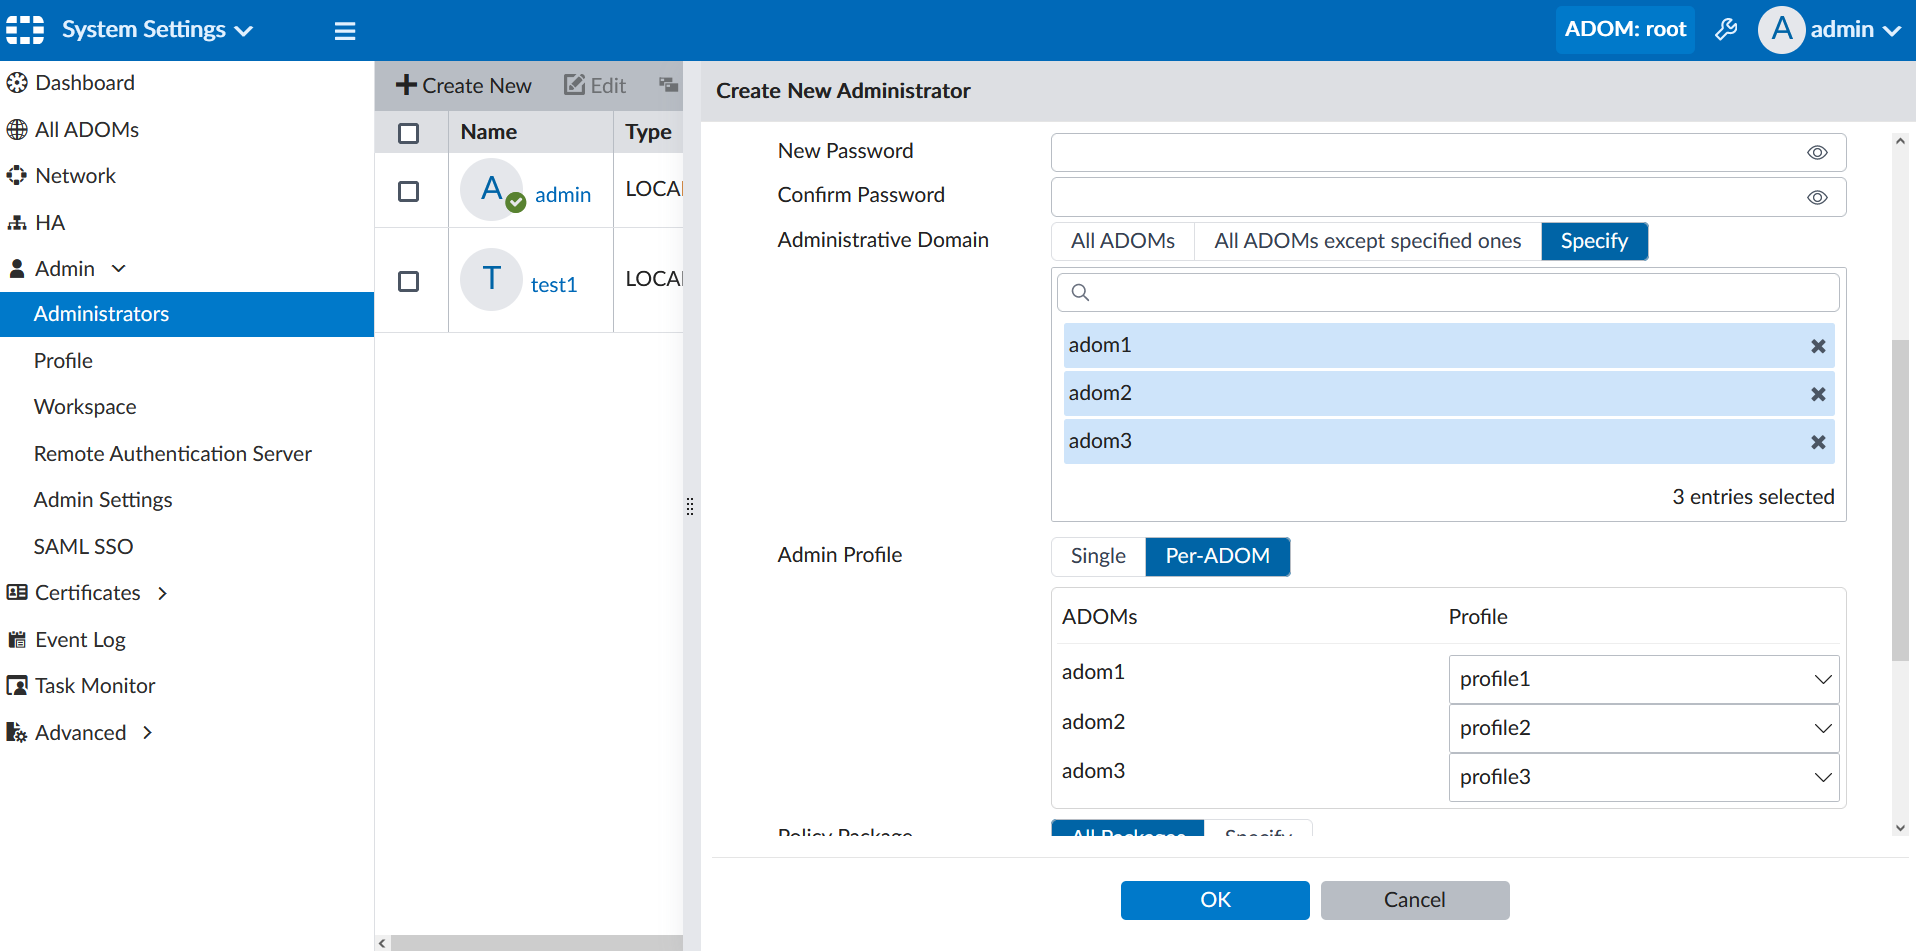
Task: Select the All ADOMs domain option
Action: point(1122,241)
